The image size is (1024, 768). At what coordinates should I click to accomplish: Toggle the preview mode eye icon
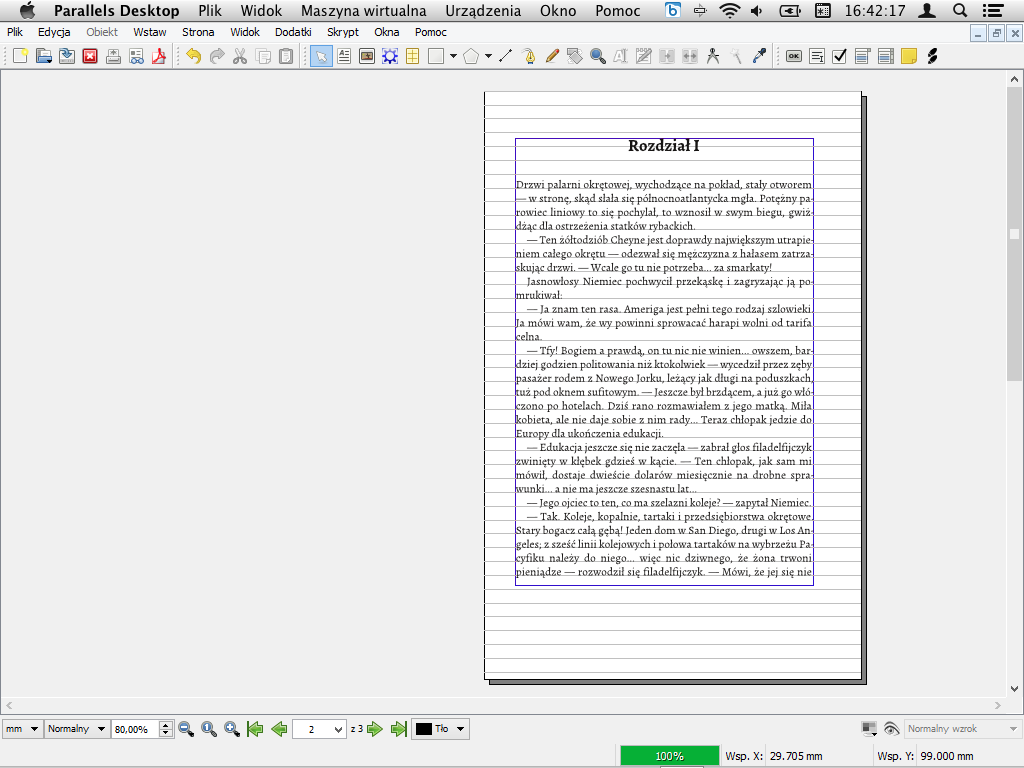[891, 729]
